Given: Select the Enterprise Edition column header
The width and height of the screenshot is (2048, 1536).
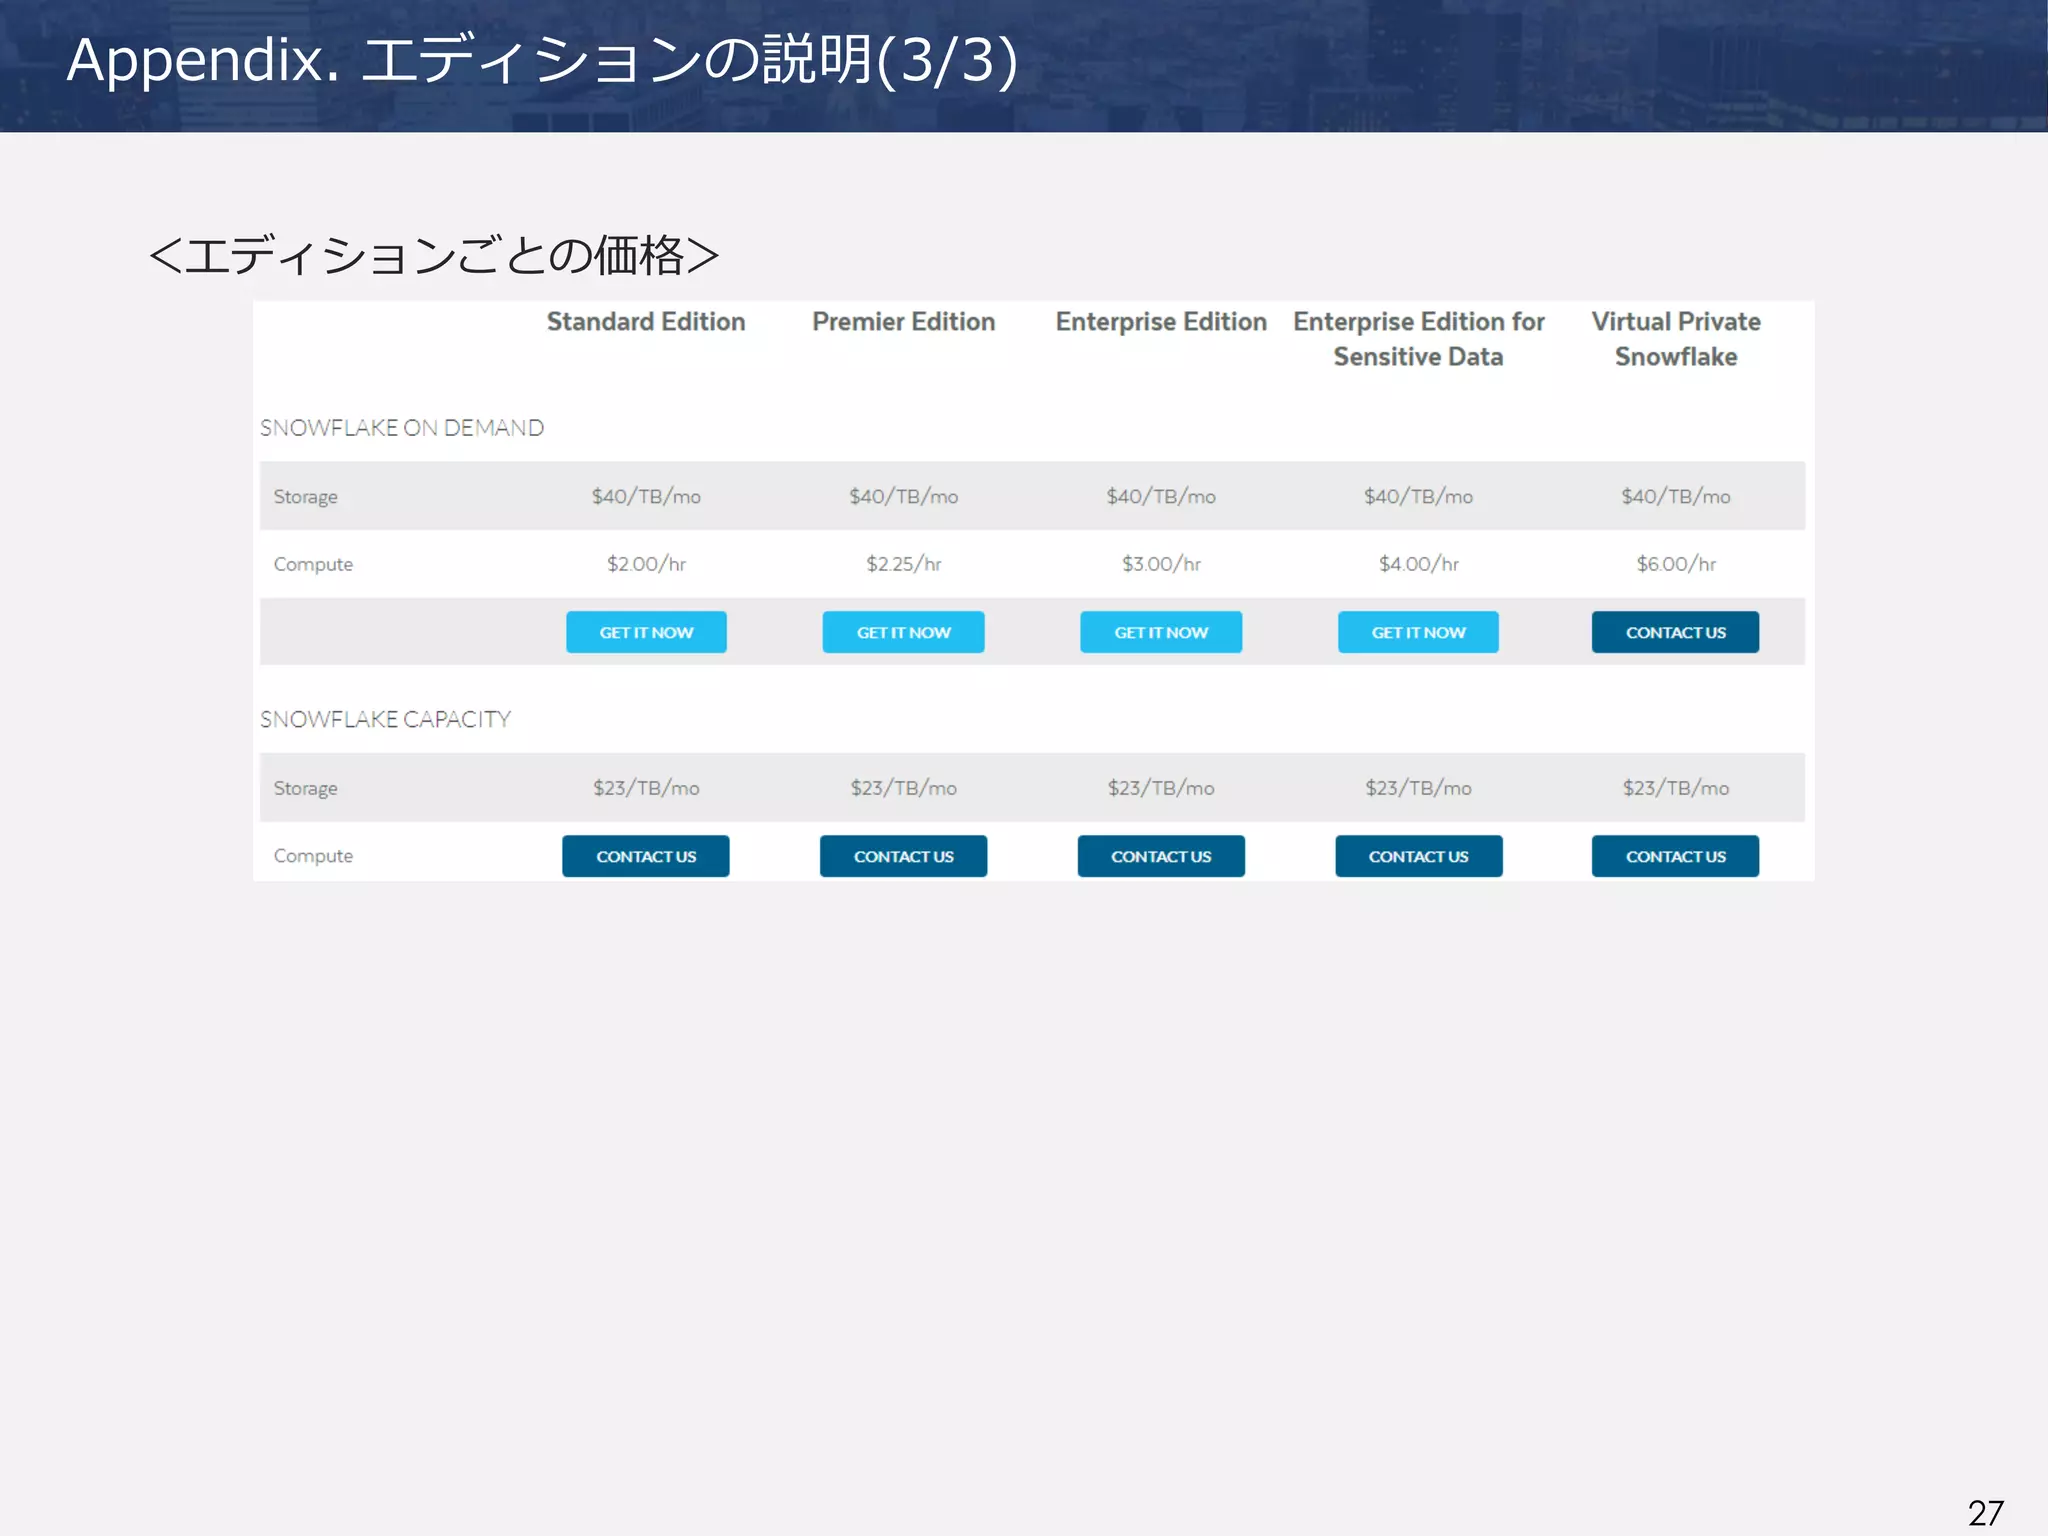Looking at the screenshot, I should click(1161, 322).
